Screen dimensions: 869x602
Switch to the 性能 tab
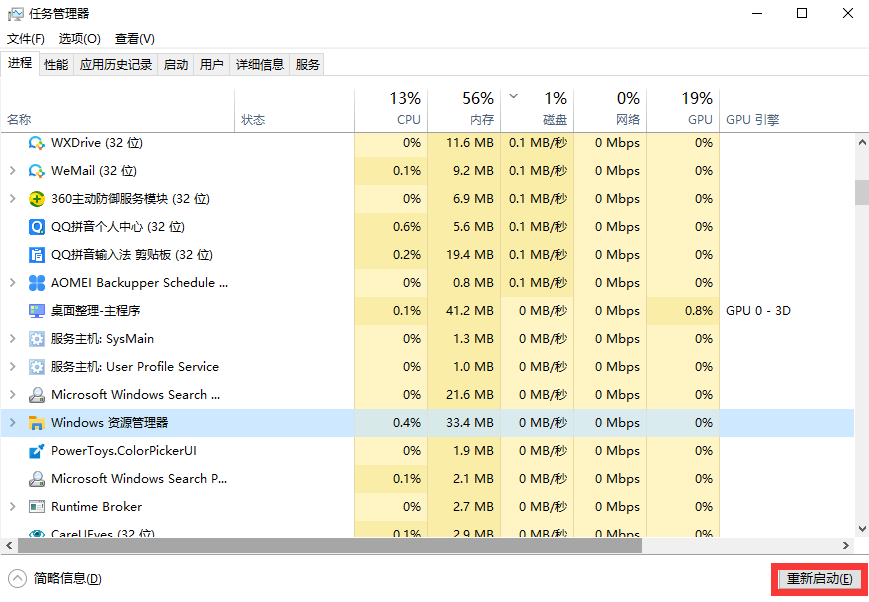tap(56, 65)
